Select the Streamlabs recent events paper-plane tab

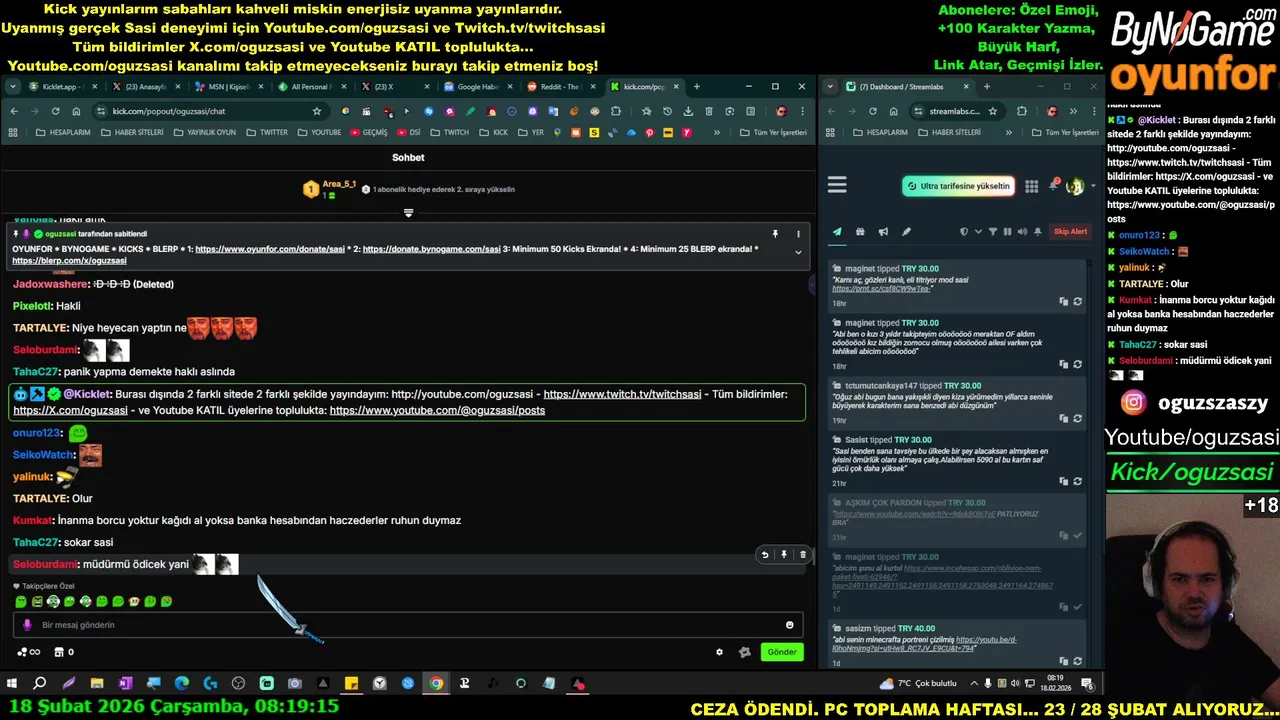pyautogui.click(x=837, y=231)
